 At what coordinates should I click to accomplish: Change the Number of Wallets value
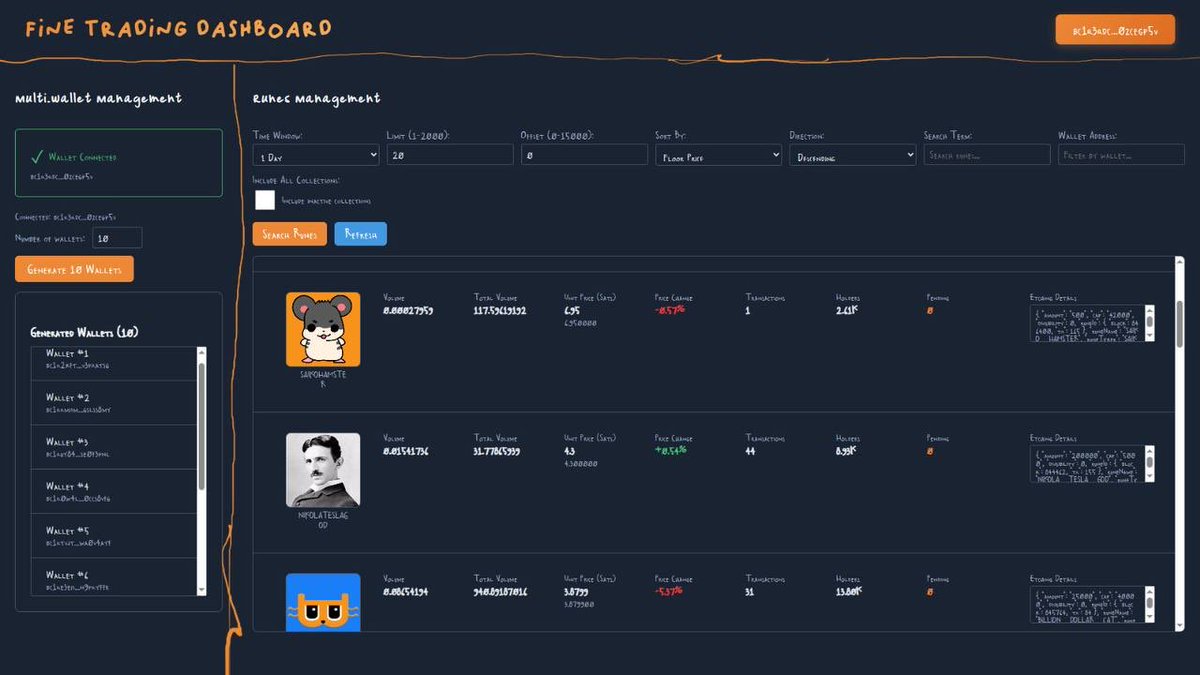click(x=120, y=237)
